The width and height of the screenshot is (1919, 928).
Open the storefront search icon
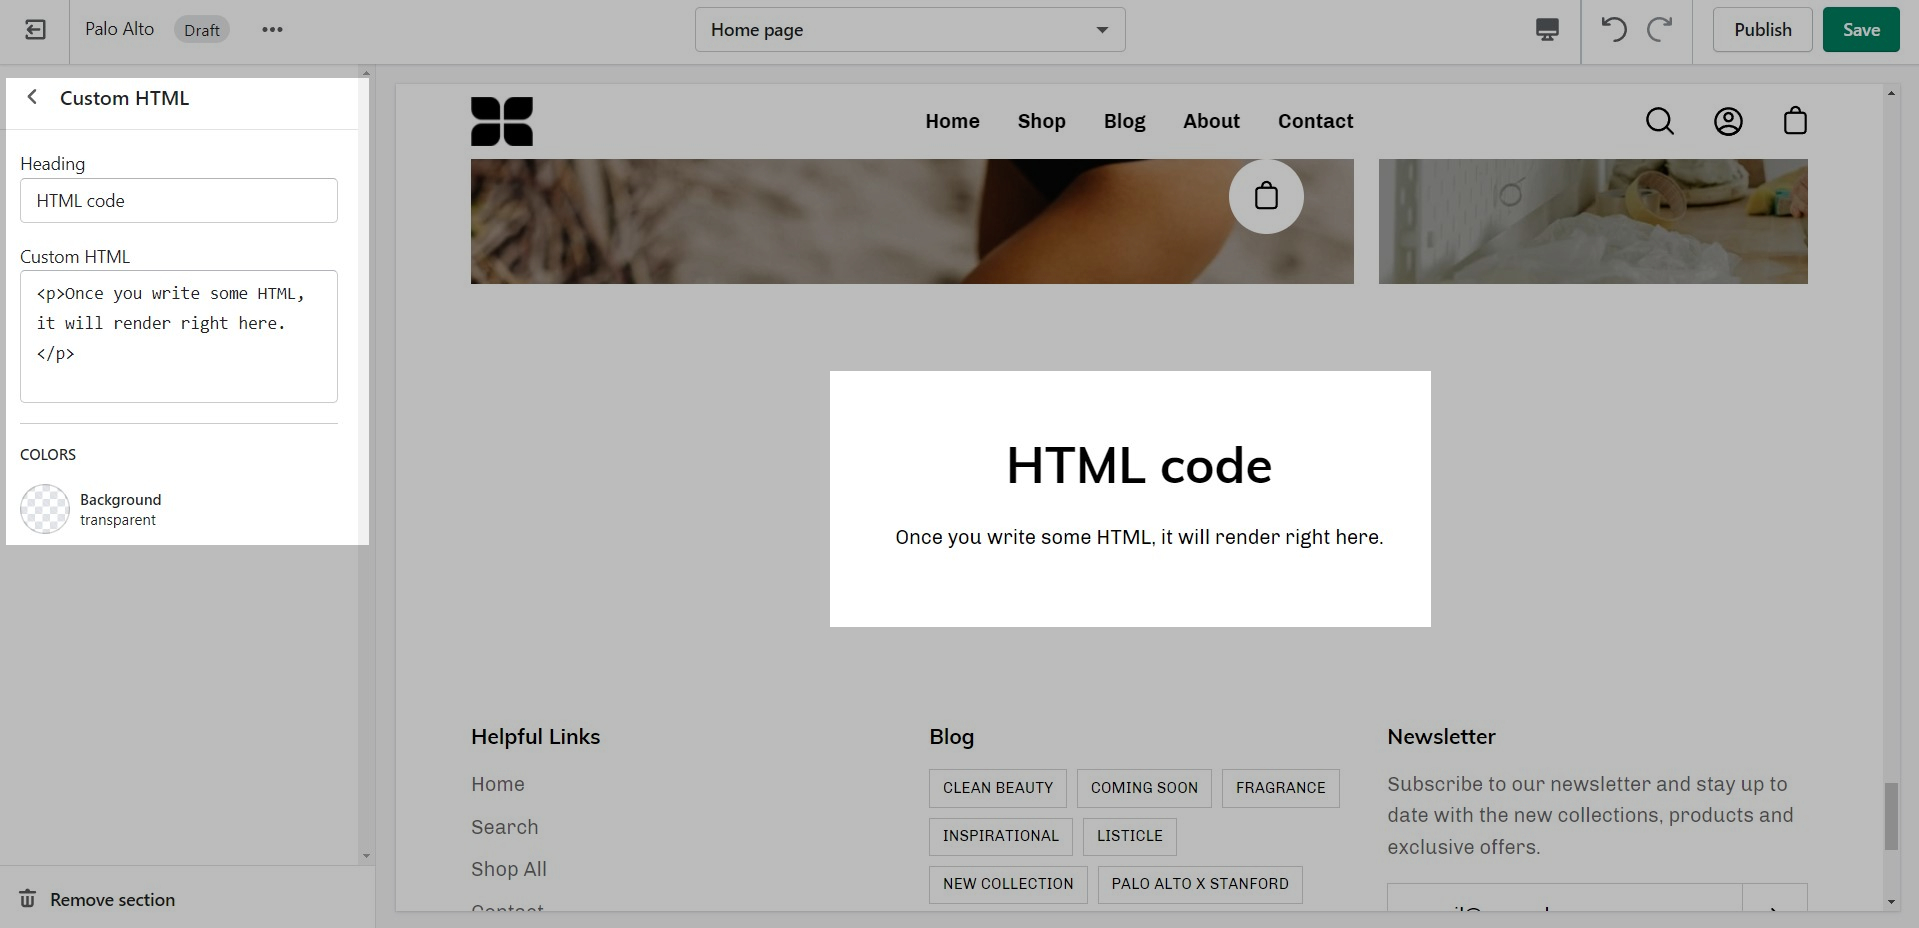(1659, 121)
